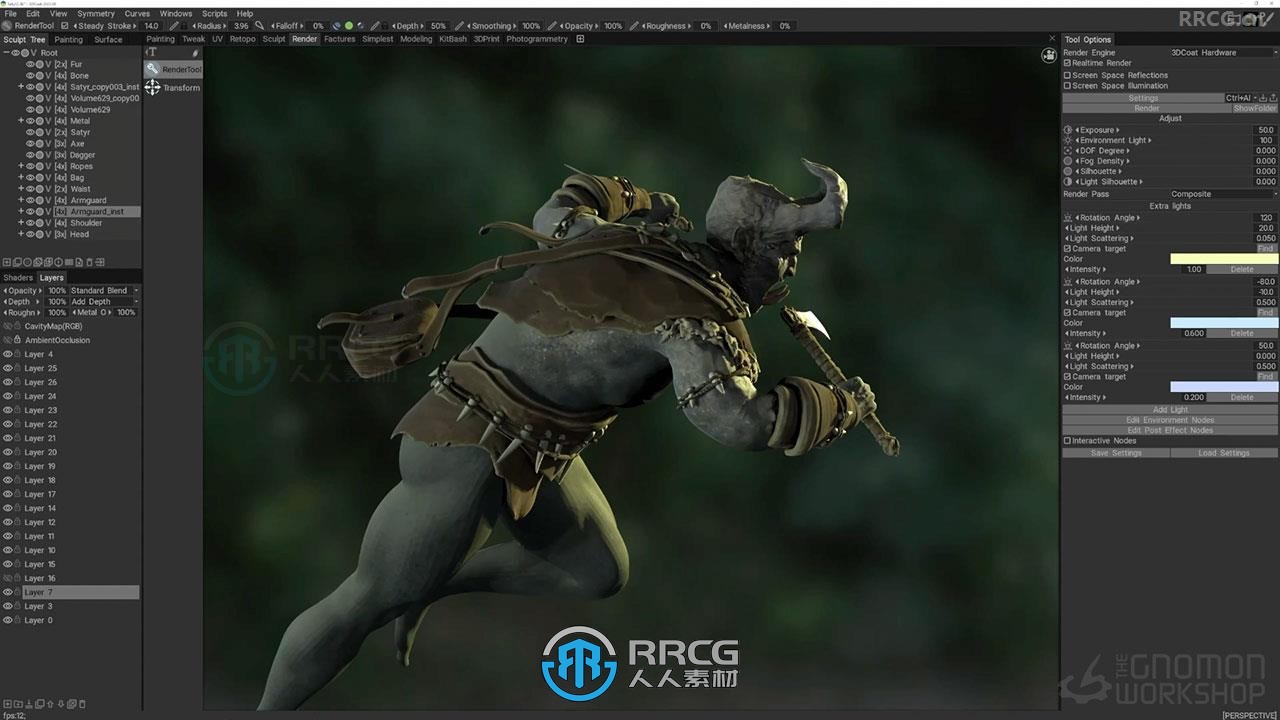Image resolution: width=1280 pixels, height=720 pixels.
Task: Click the Radius value field 3.96
Action: pos(241,26)
